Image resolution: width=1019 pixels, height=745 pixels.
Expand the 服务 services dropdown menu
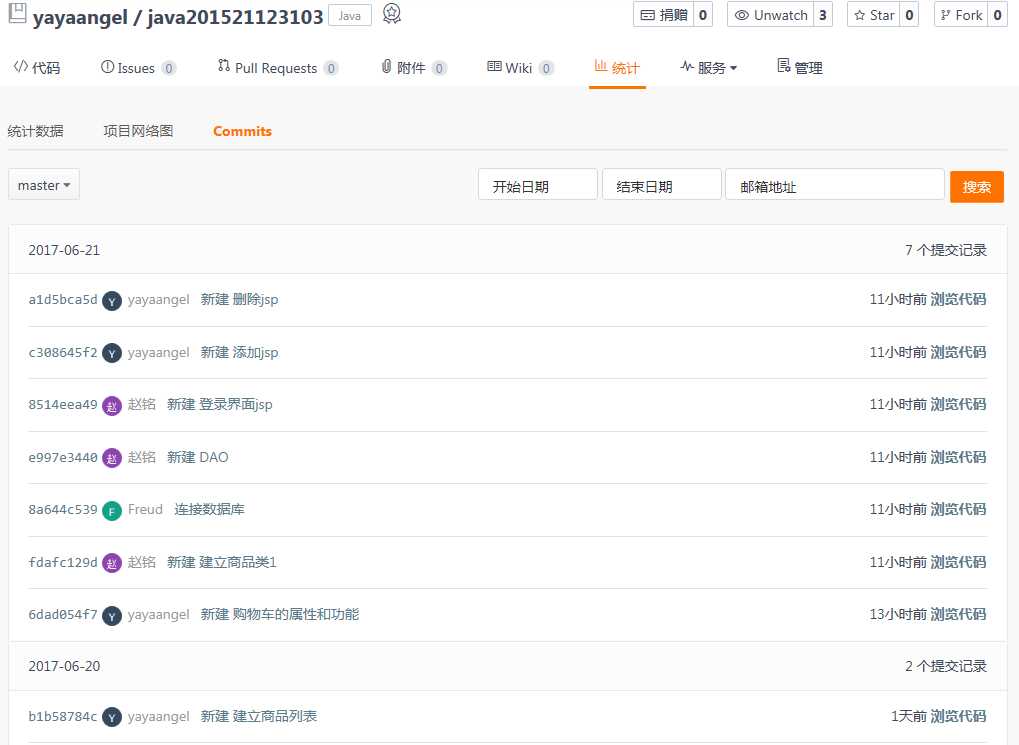(708, 68)
